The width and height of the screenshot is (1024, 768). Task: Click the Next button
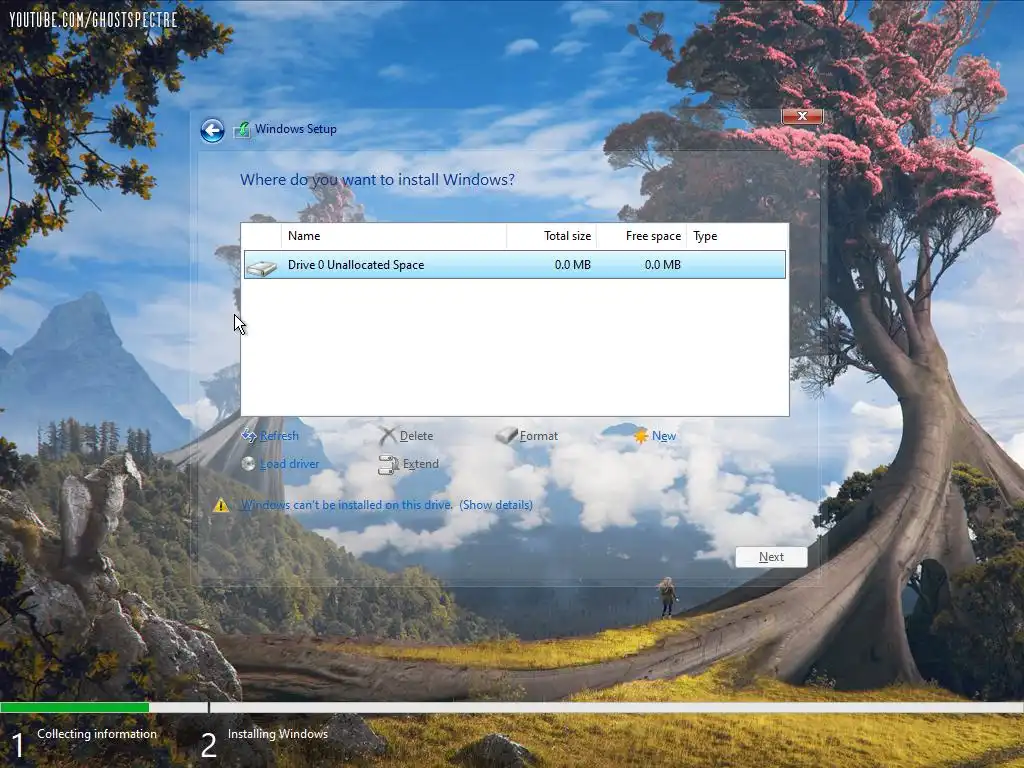[771, 557]
